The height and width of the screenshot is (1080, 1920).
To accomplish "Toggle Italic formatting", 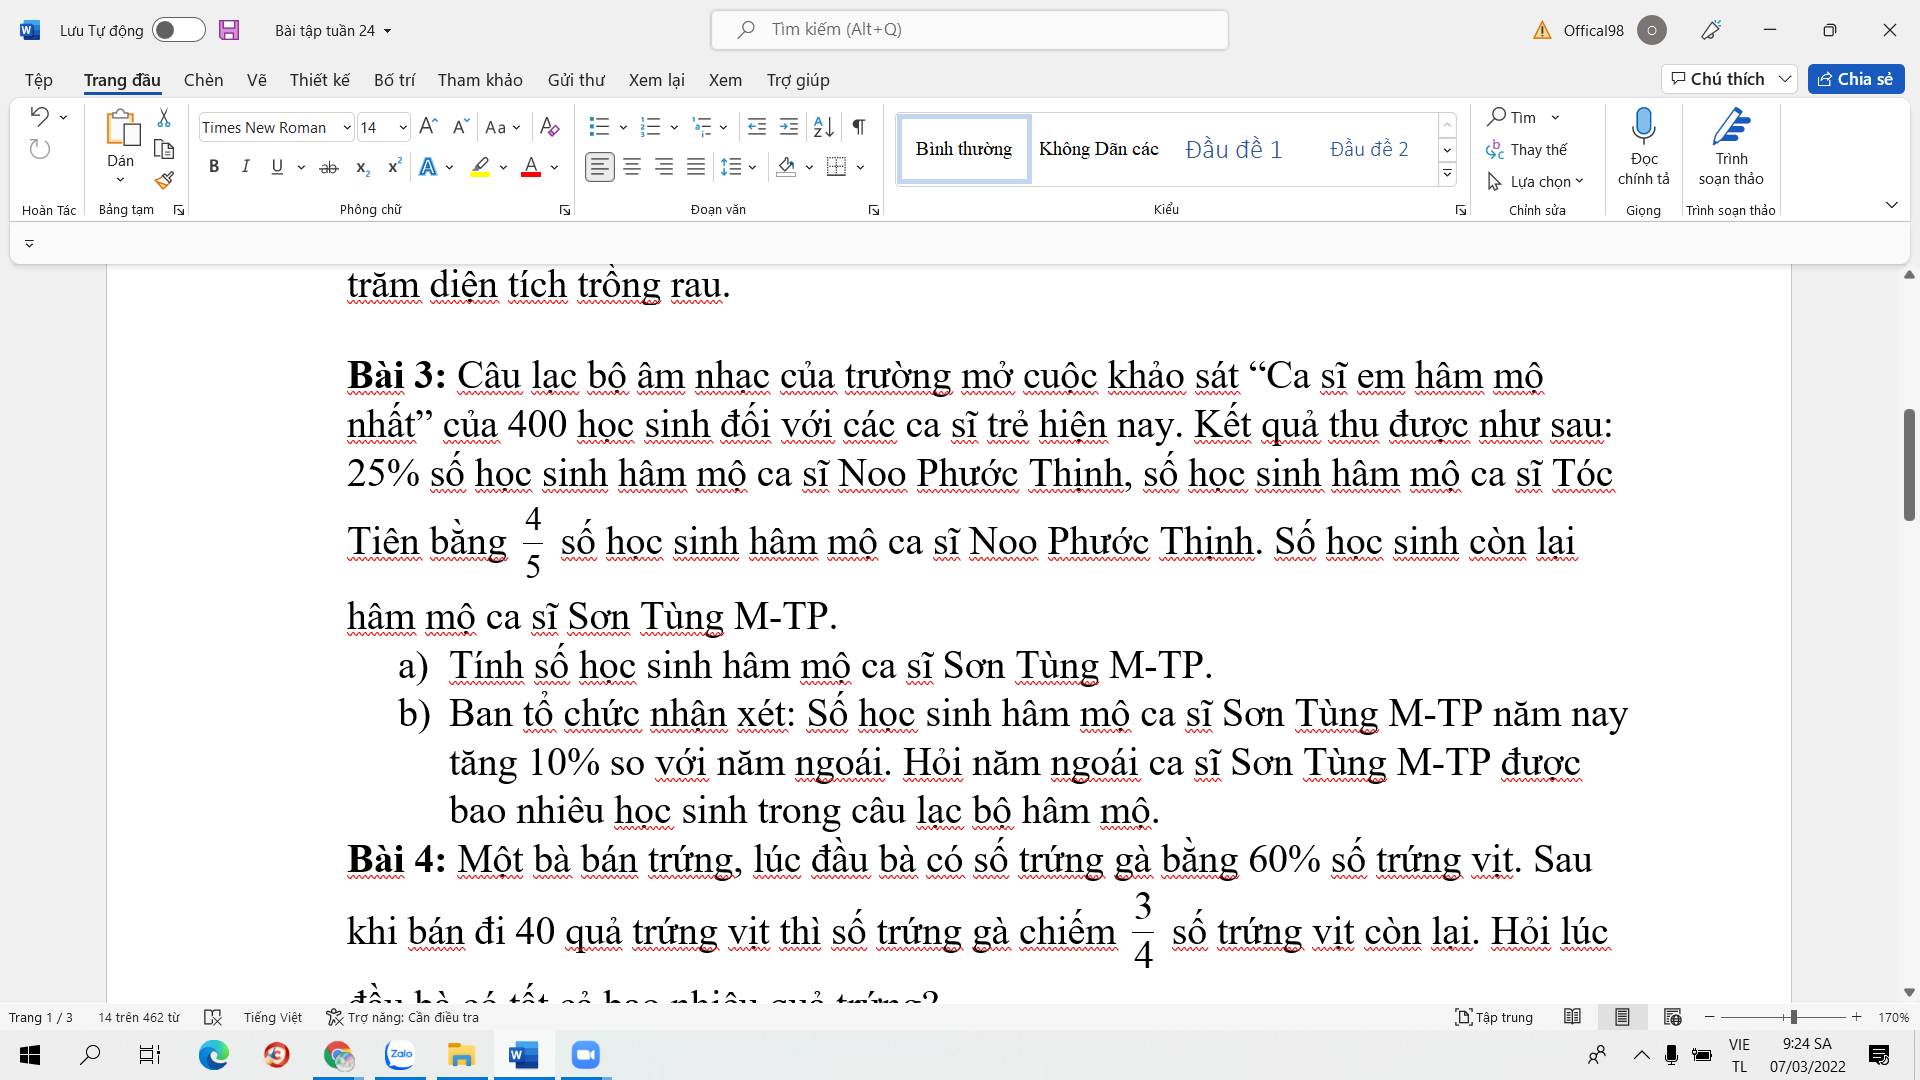I will tap(245, 167).
